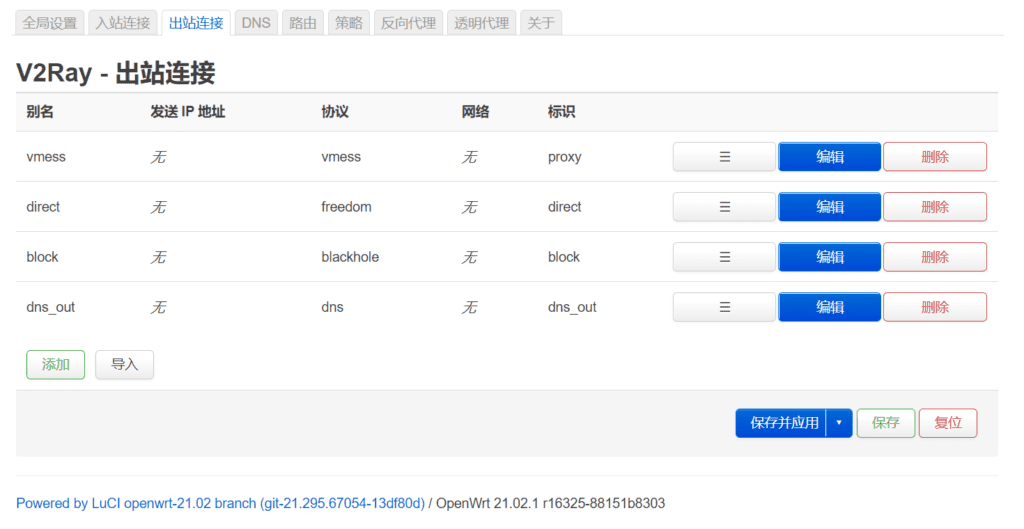1024x529 pixels.
Task: Open the DNS tab
Action: (256, 23)
